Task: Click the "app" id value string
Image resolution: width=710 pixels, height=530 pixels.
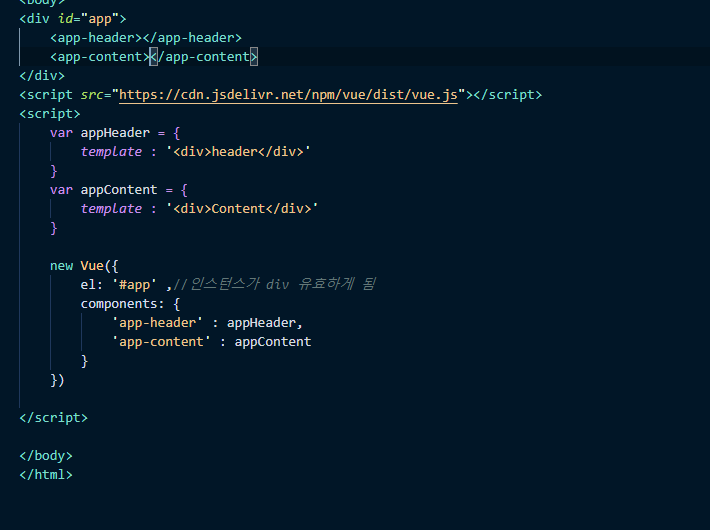Action: 100,19
